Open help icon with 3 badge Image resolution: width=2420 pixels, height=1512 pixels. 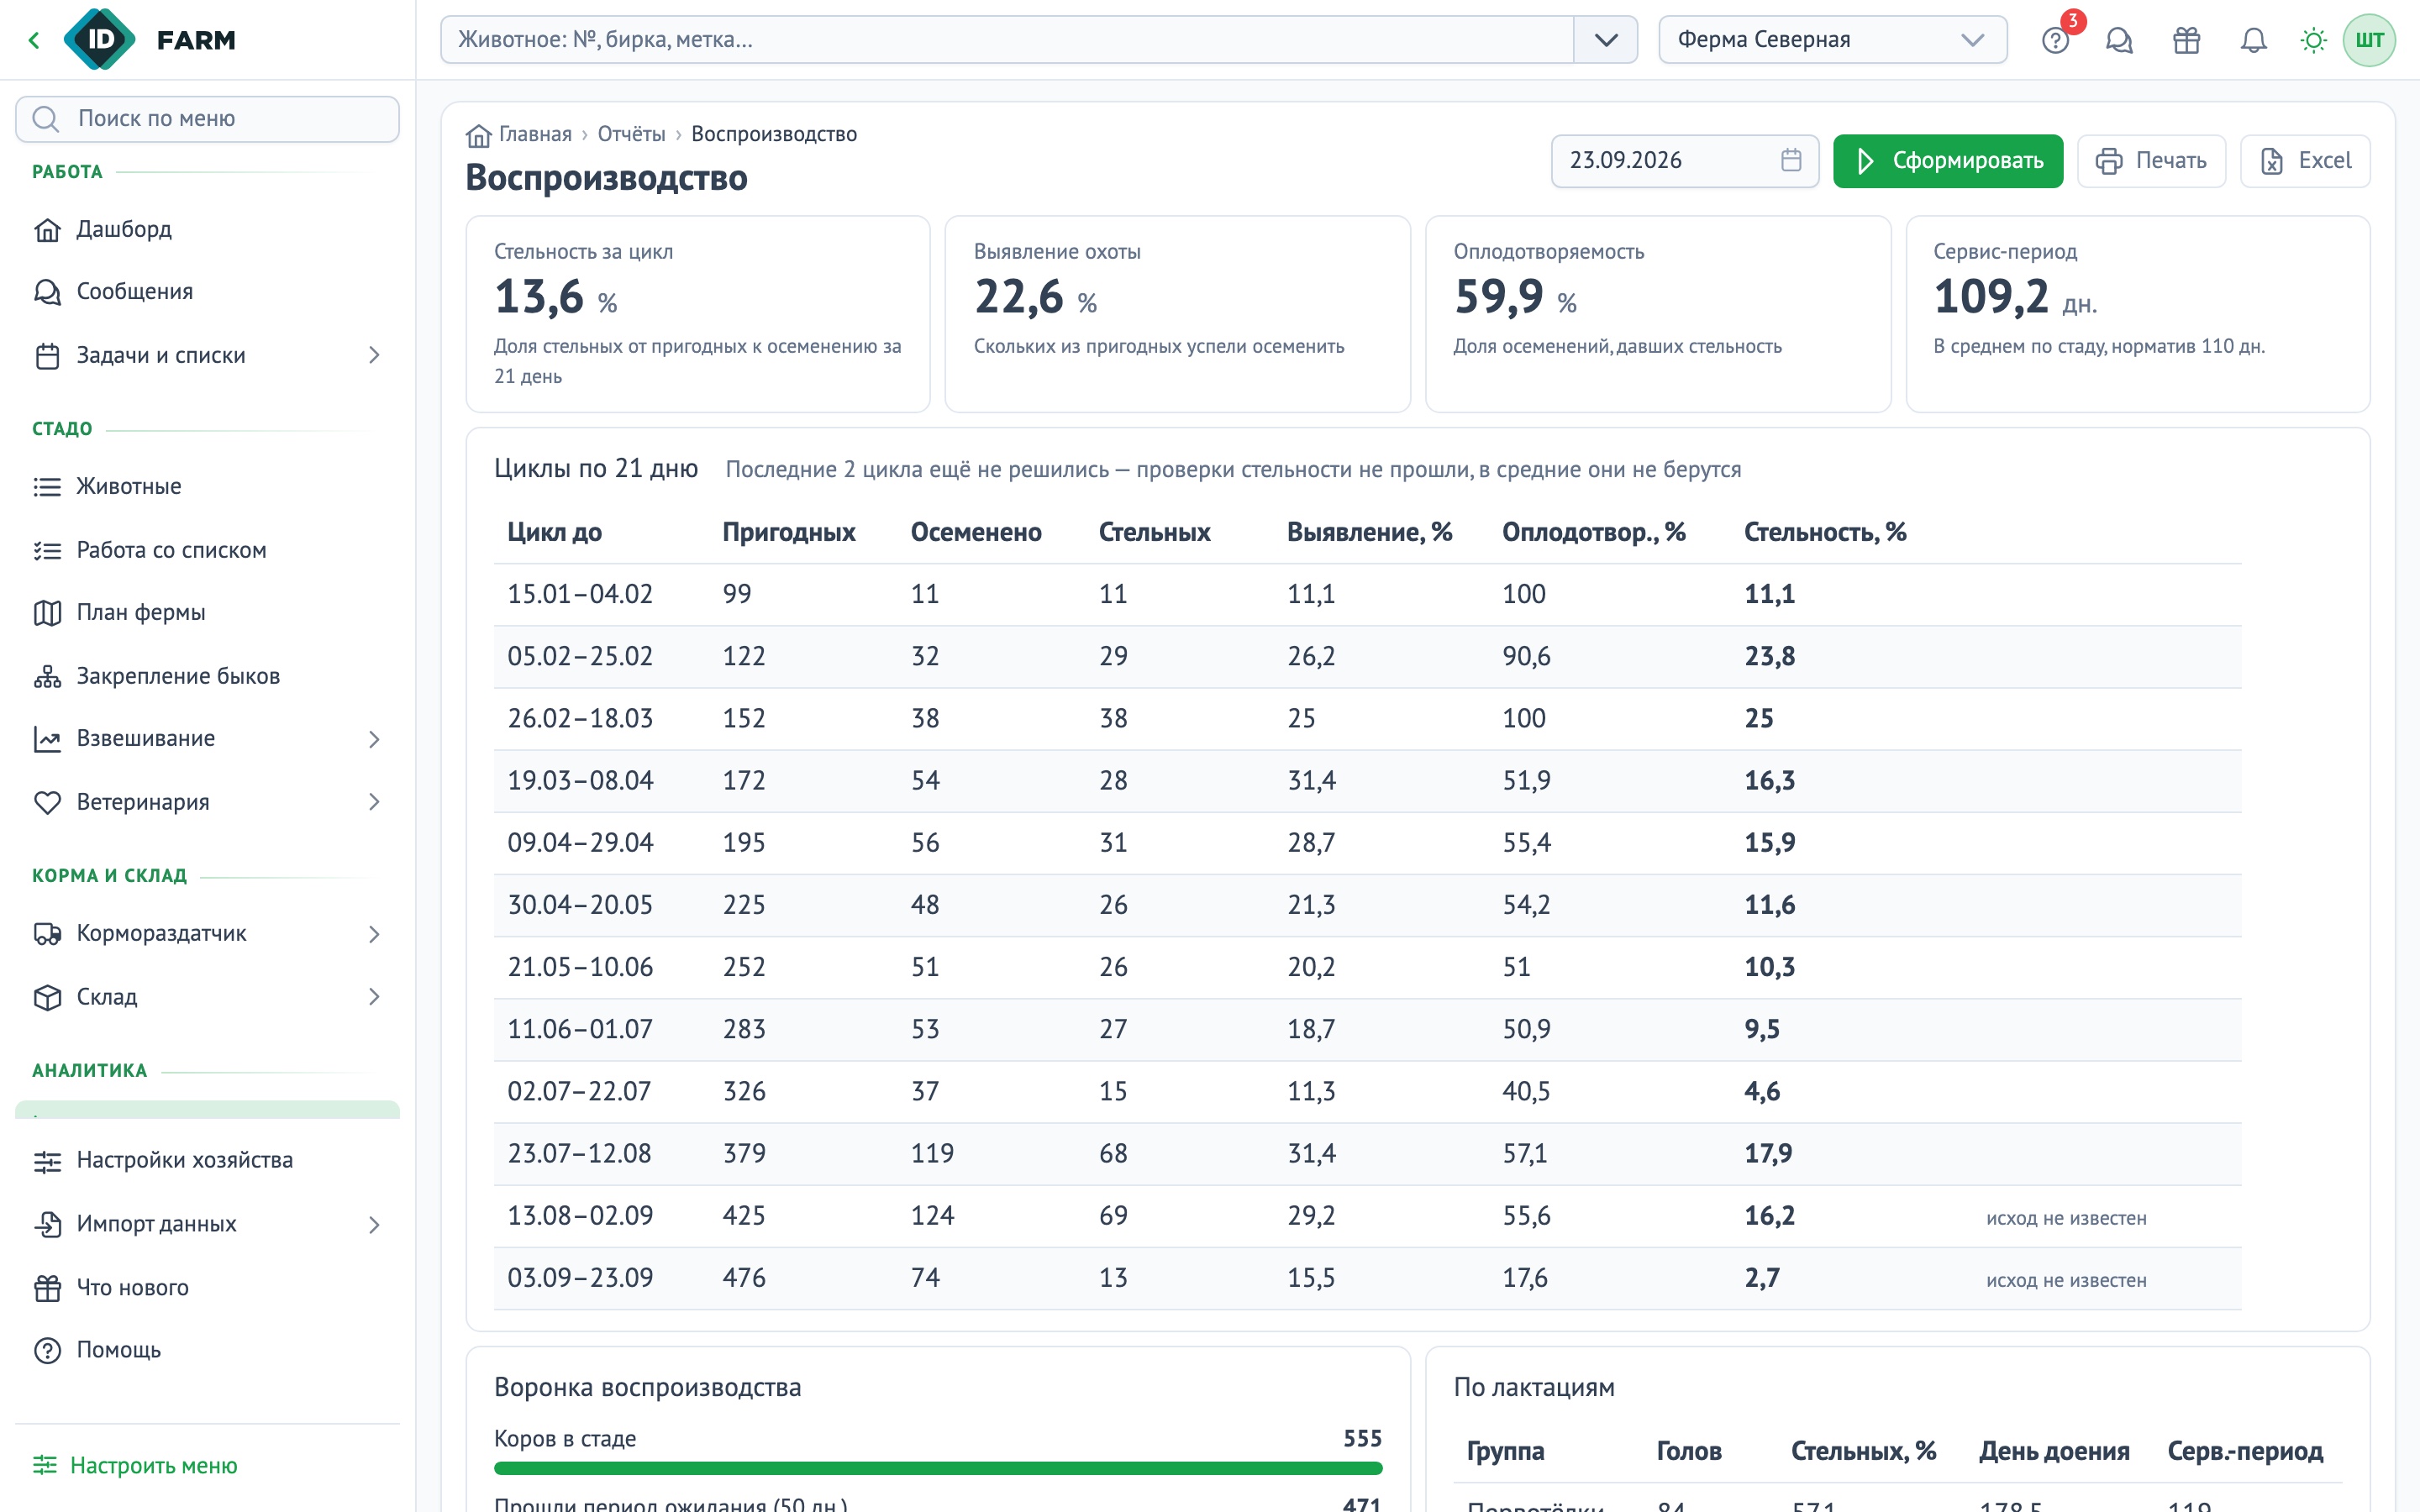(x=2056, y=40)
